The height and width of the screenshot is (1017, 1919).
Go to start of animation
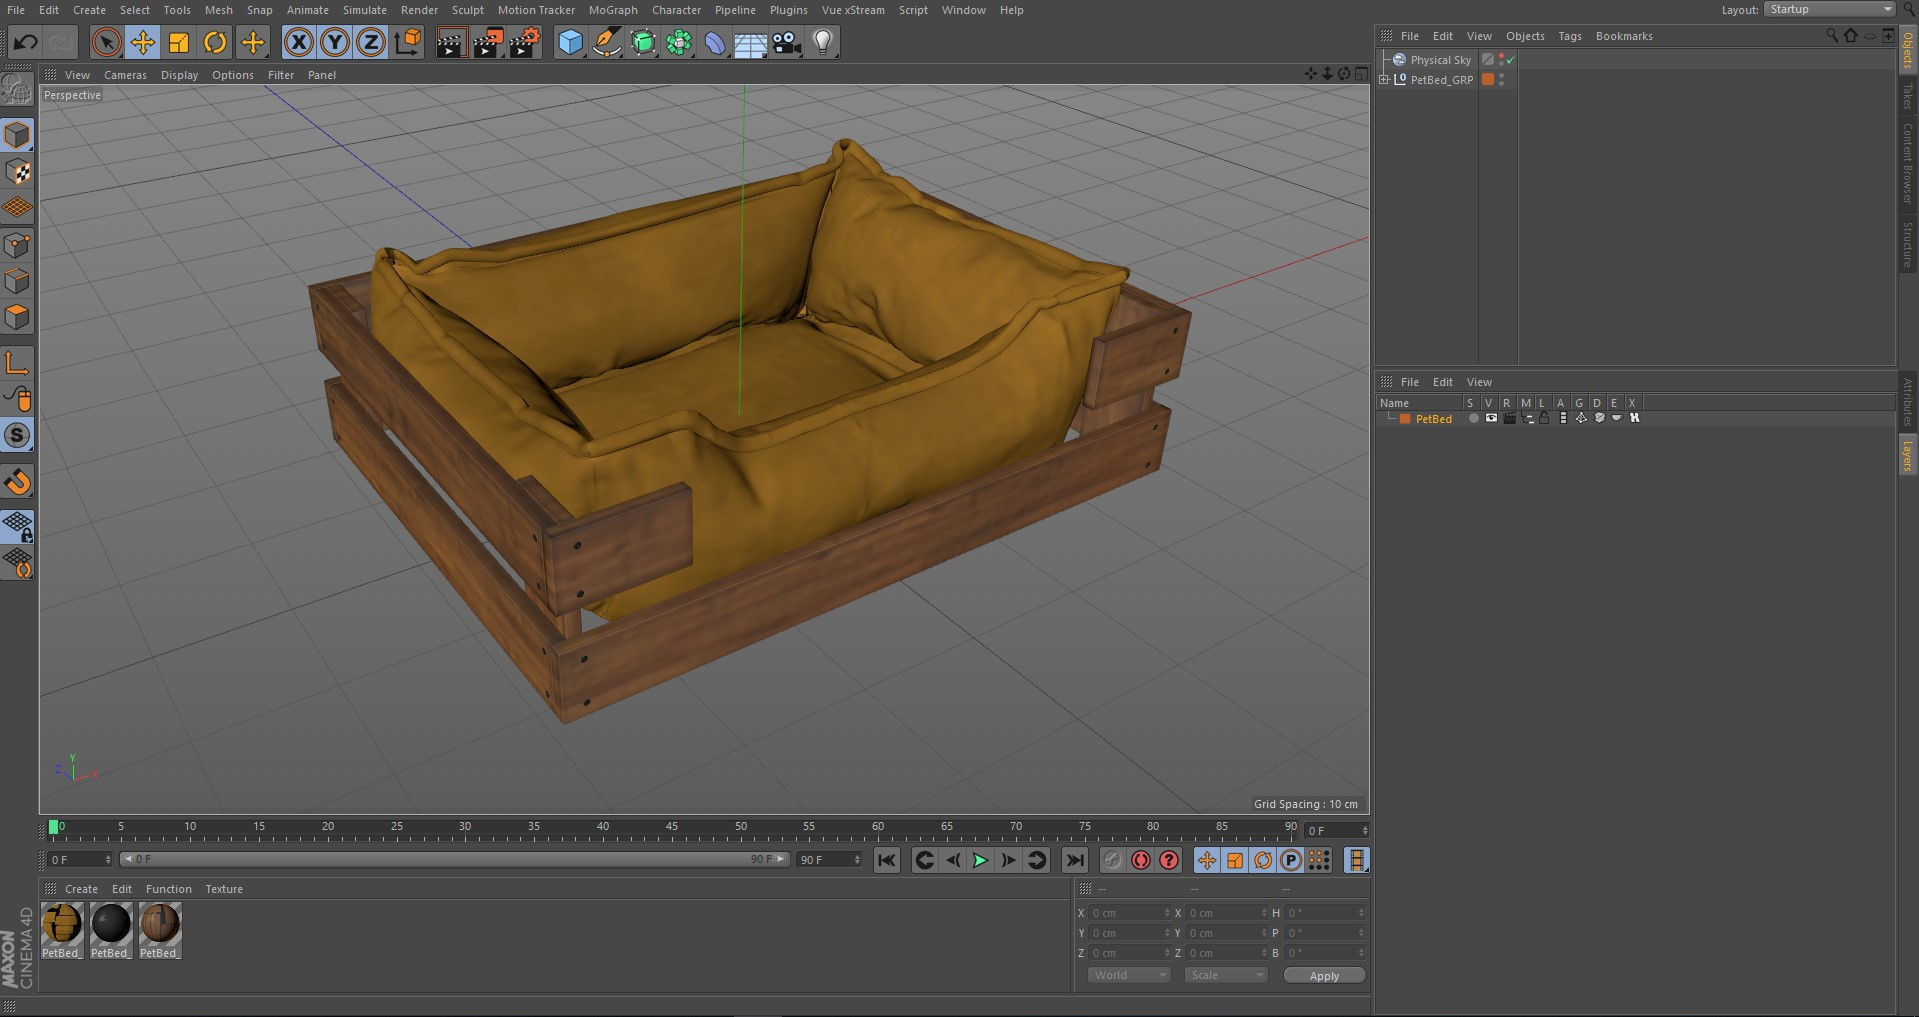(x=886, y=860)
